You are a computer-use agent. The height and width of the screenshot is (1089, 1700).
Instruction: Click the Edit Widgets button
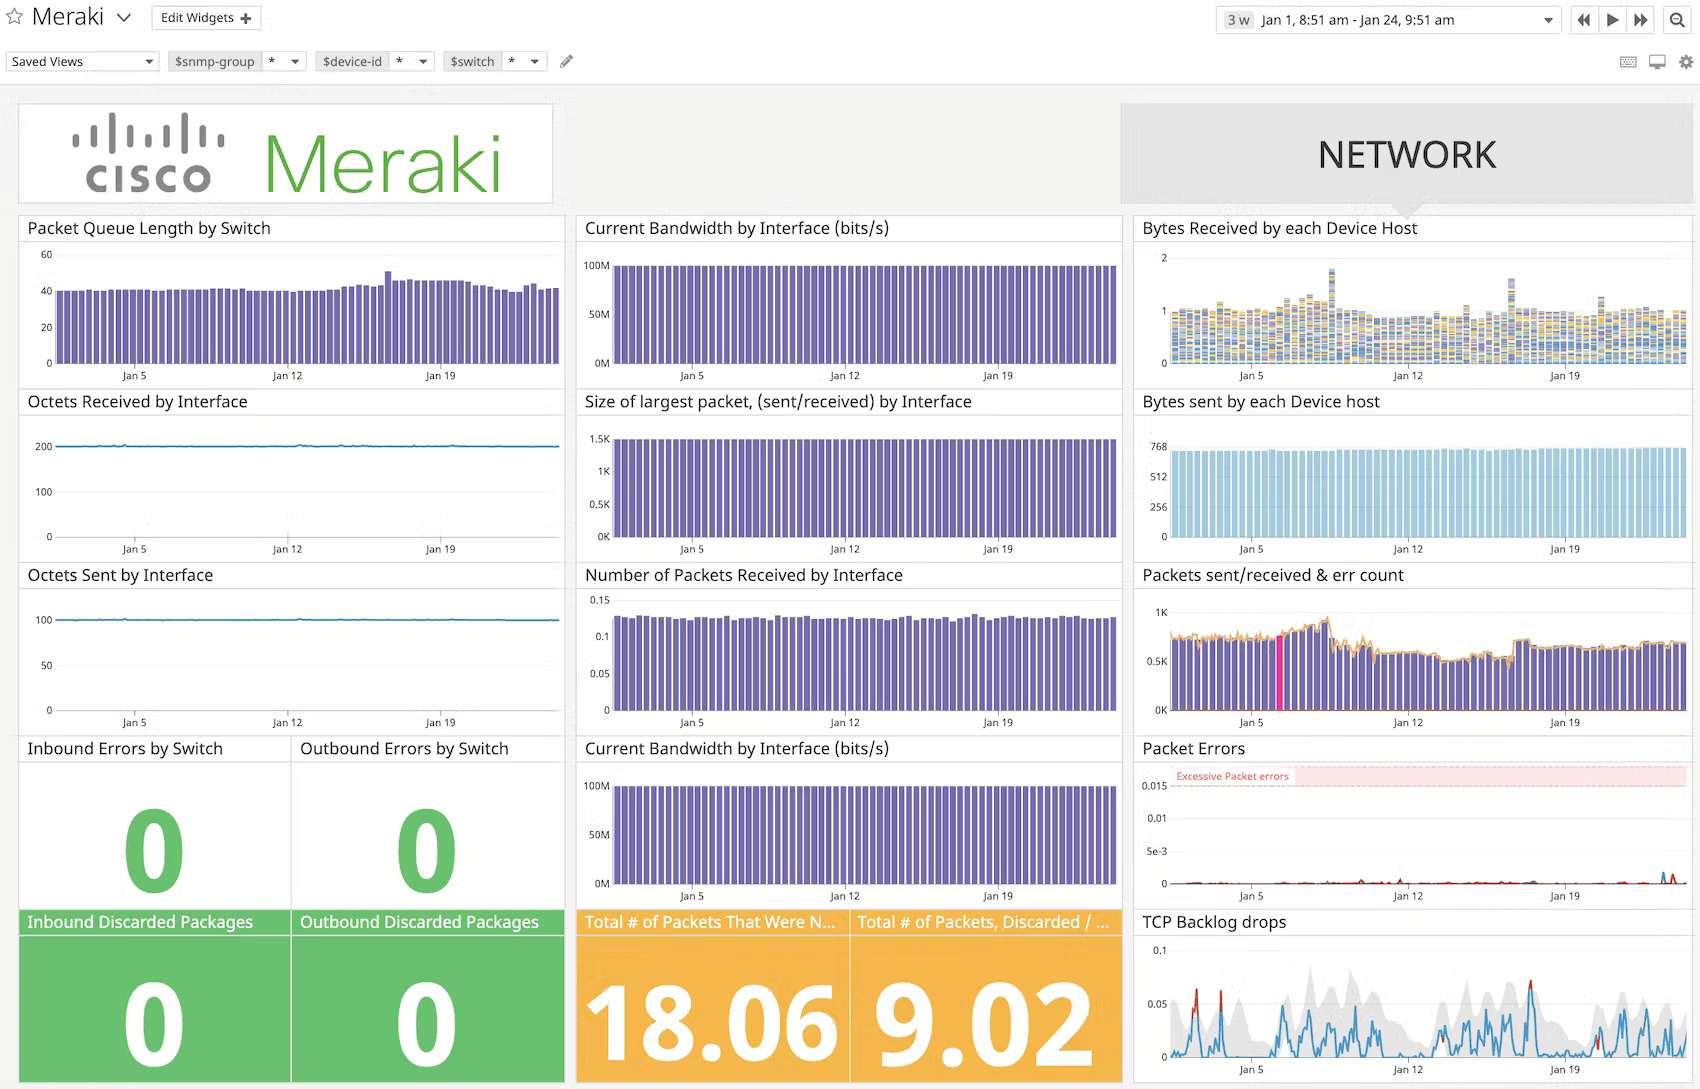pyautogui.click(x=205, y=18)
